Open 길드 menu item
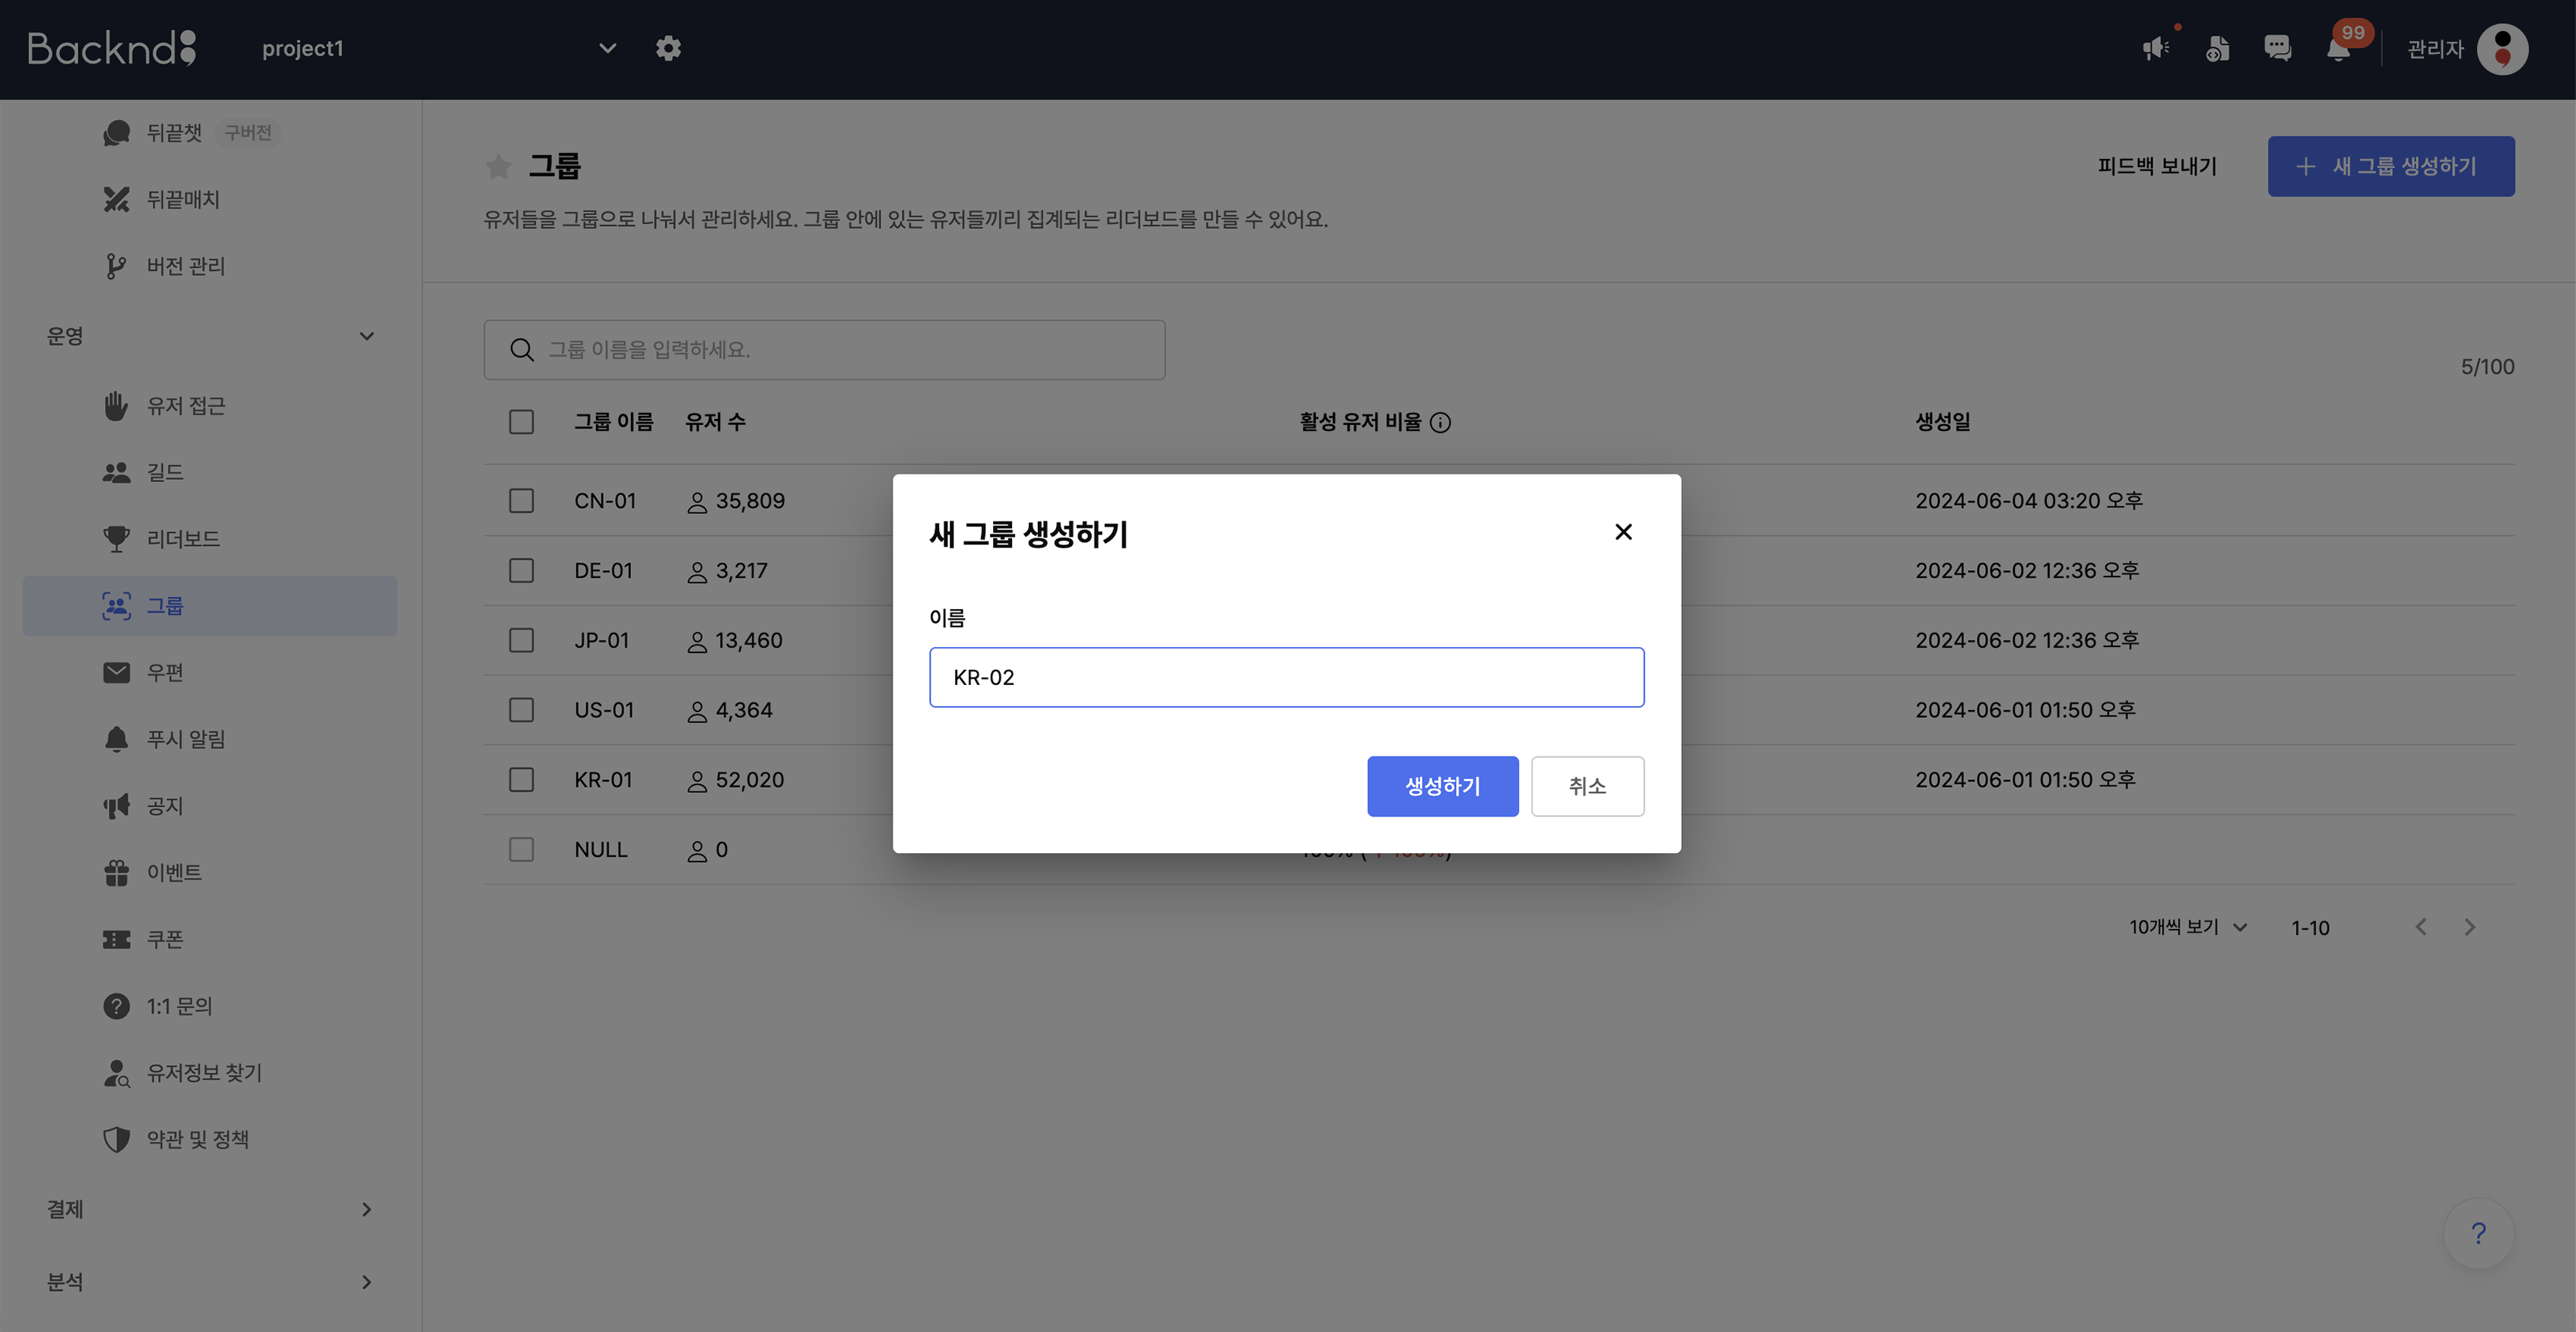This screenshot has width=2576, height=1332. click(210, 472)
